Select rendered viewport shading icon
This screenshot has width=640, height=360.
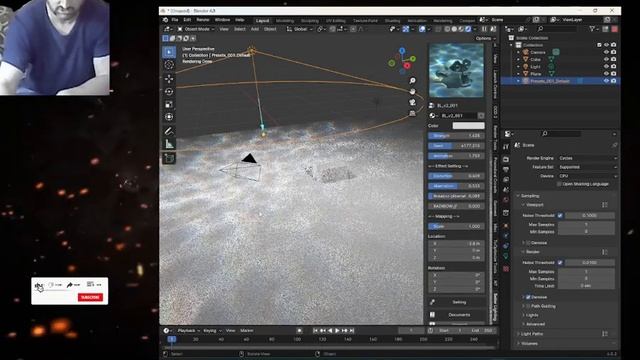tap(468, 29)
